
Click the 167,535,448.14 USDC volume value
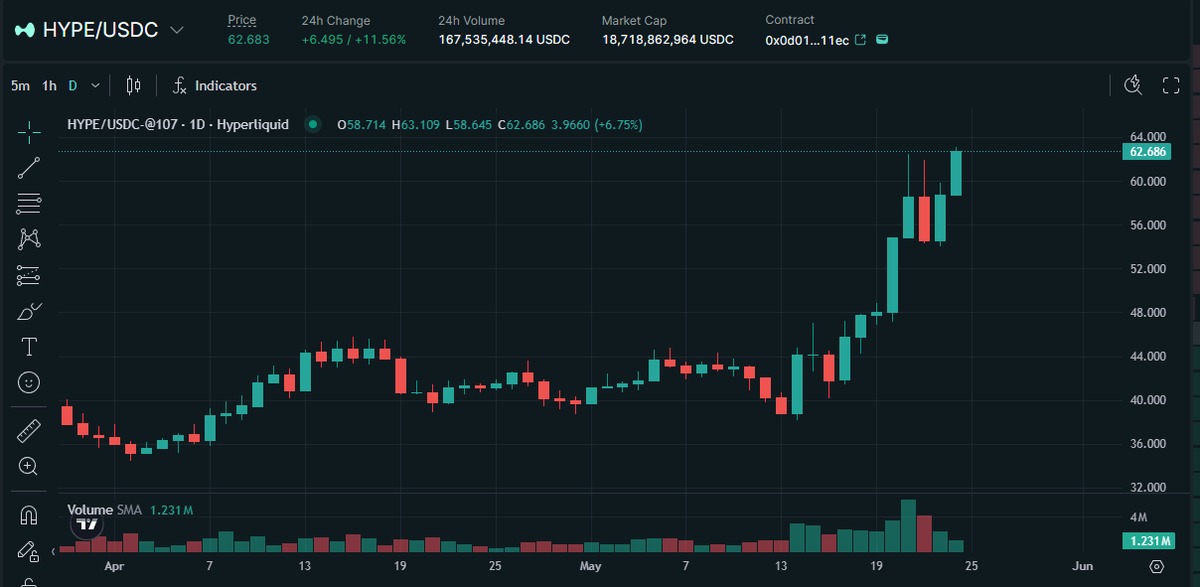point(504,40)
